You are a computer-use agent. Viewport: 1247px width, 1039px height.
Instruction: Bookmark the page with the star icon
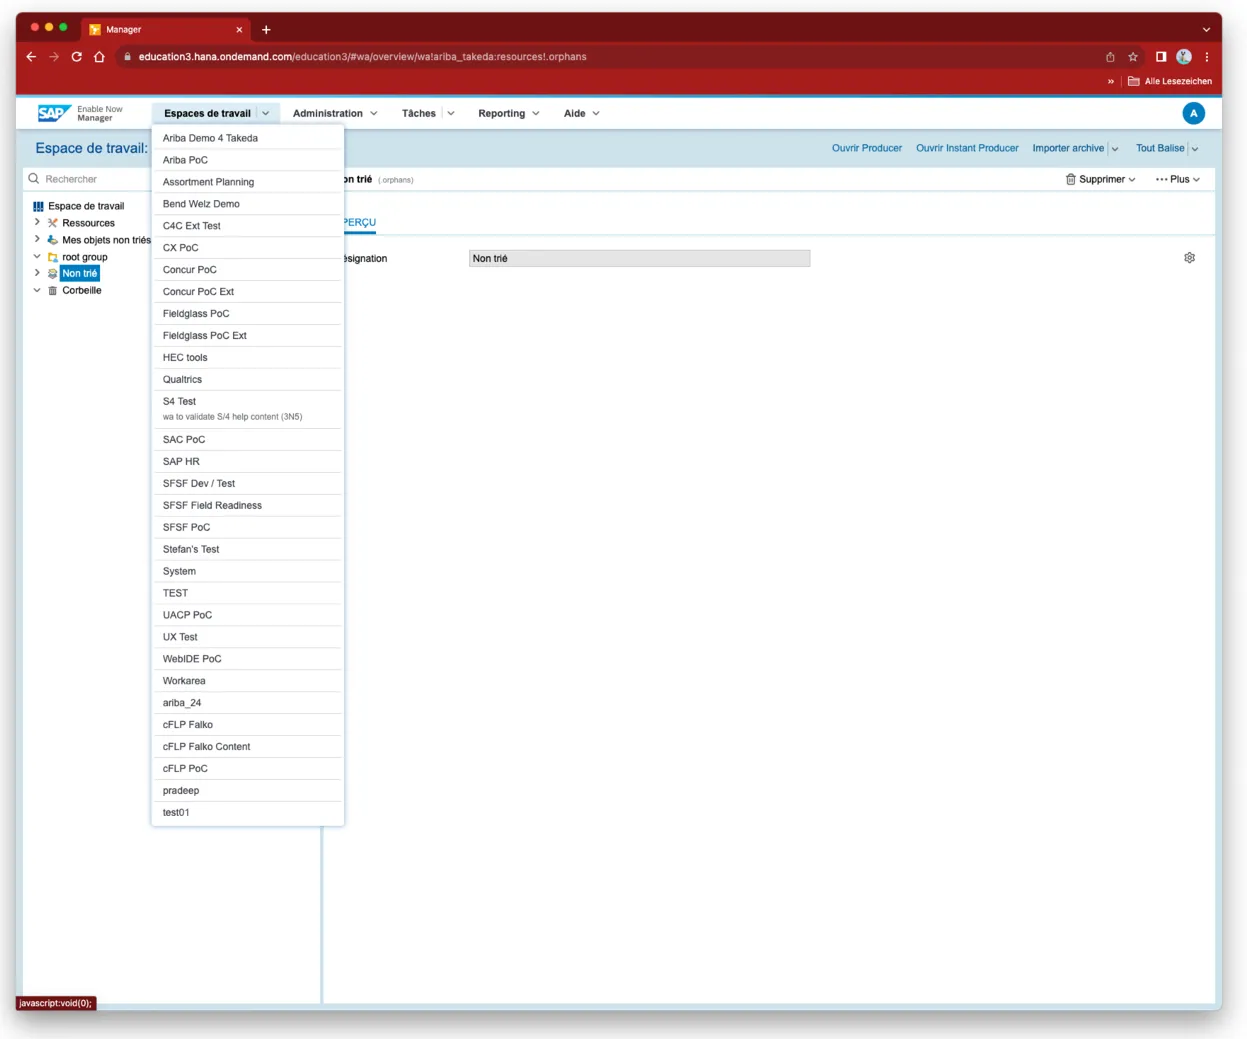tap(1133, 57)
